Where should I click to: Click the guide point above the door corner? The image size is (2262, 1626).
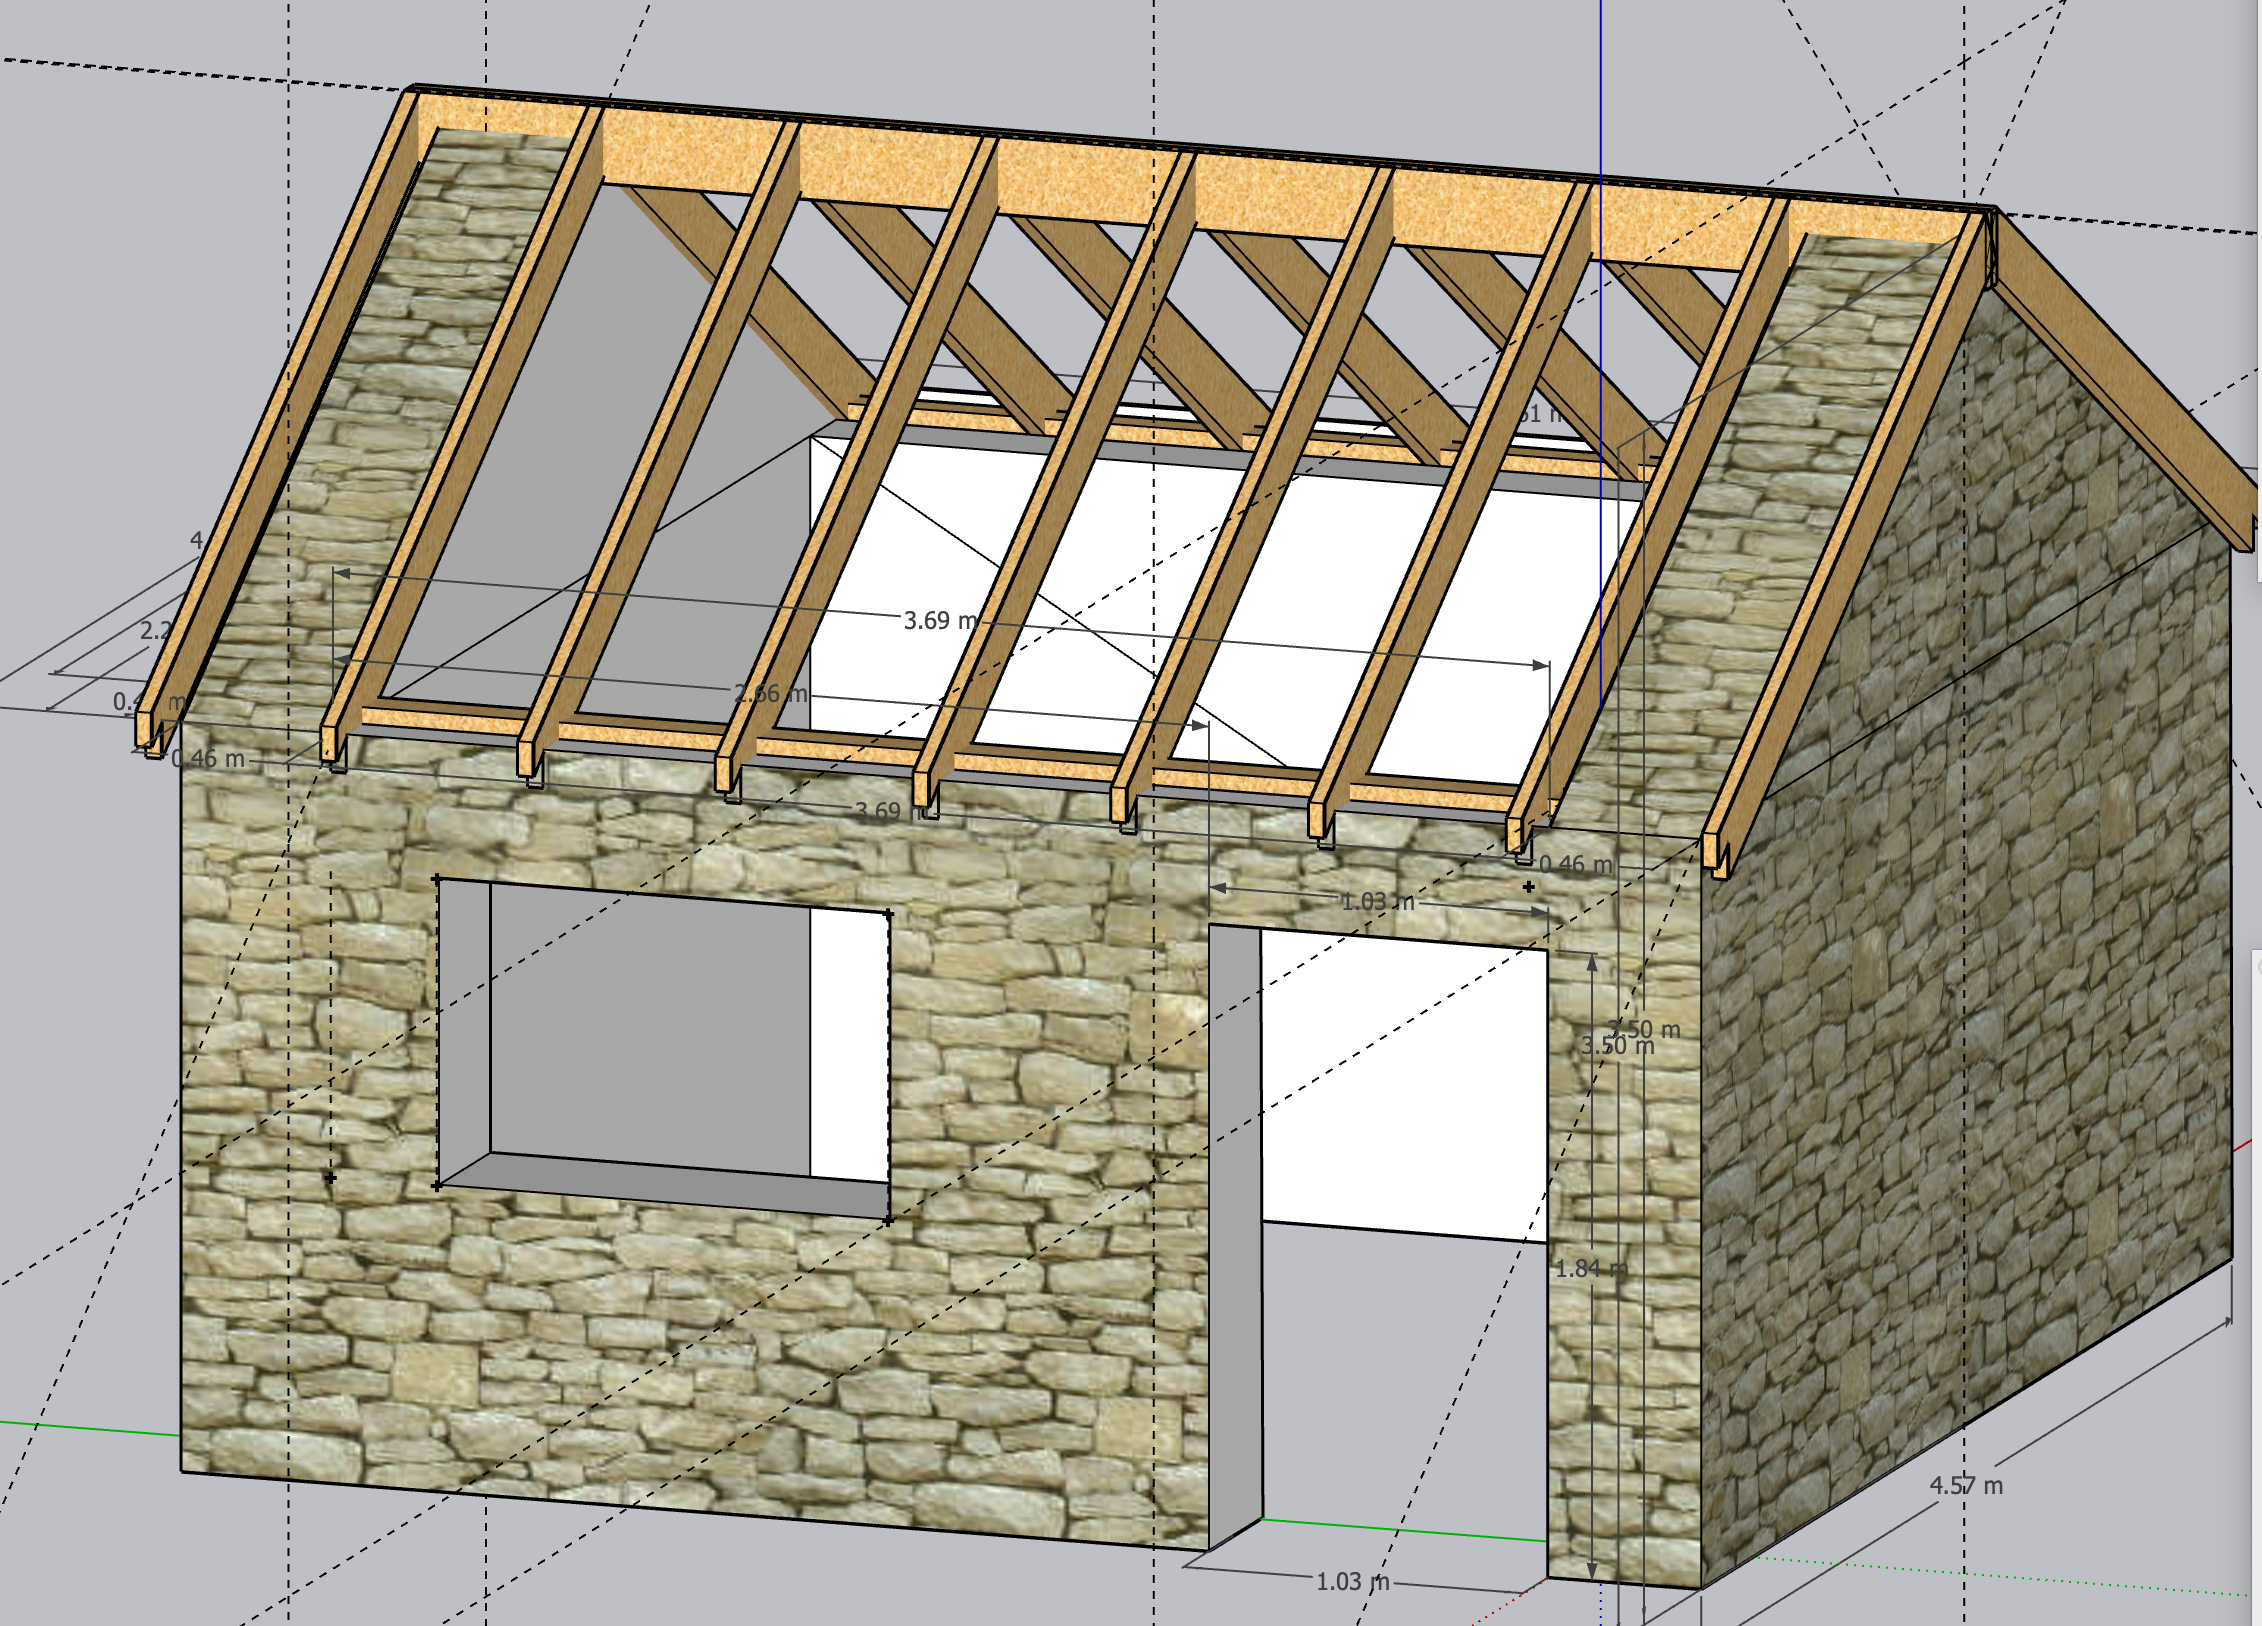click(x=1529, y=887)
